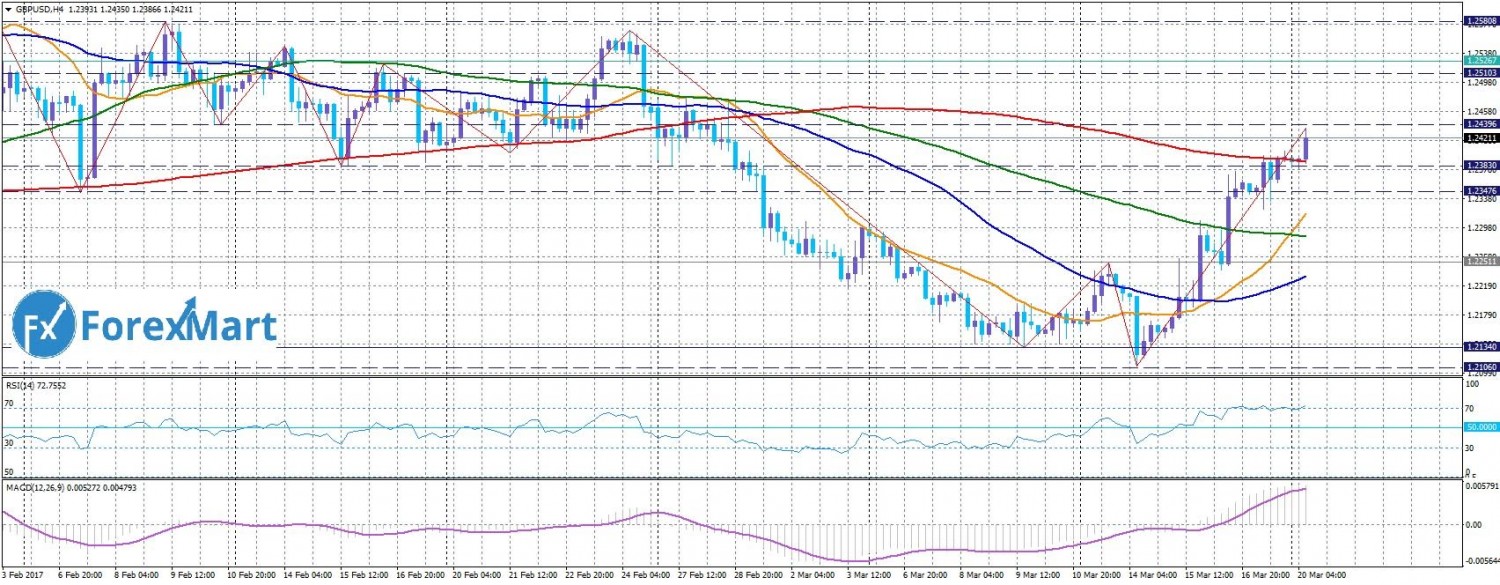Click the 1.21340 support level label
Screen dimensions: 1500x585
click(1479, 346)
